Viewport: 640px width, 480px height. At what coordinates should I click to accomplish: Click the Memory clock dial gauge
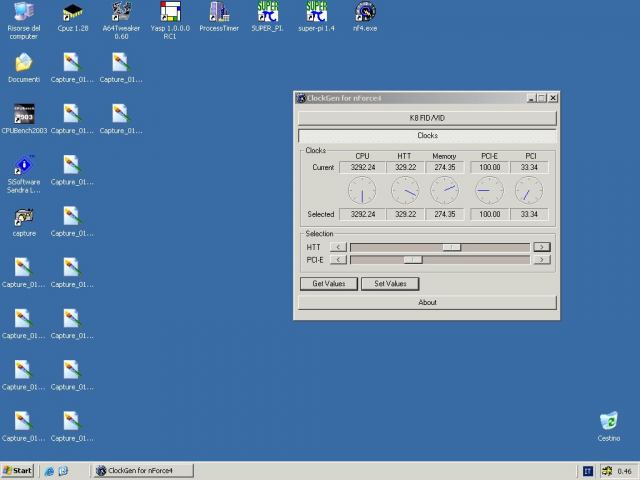coord(444,191)
